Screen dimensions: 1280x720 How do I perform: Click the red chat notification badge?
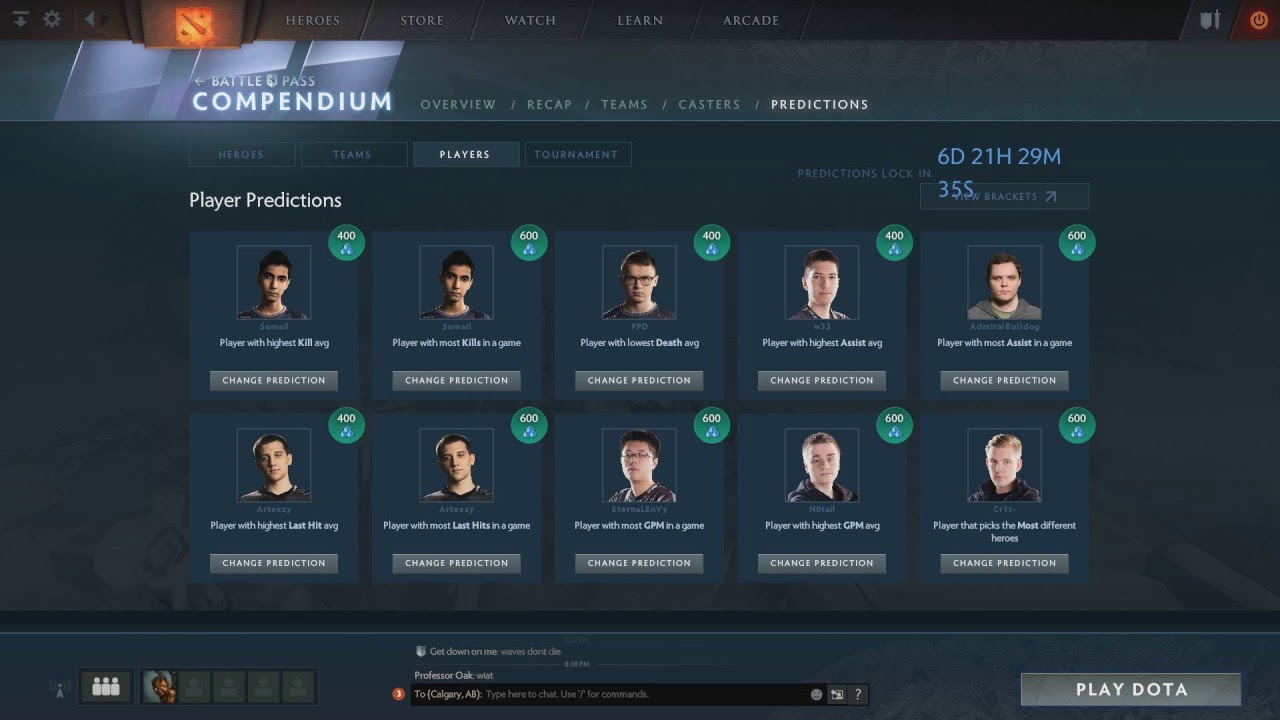[399, 694]
